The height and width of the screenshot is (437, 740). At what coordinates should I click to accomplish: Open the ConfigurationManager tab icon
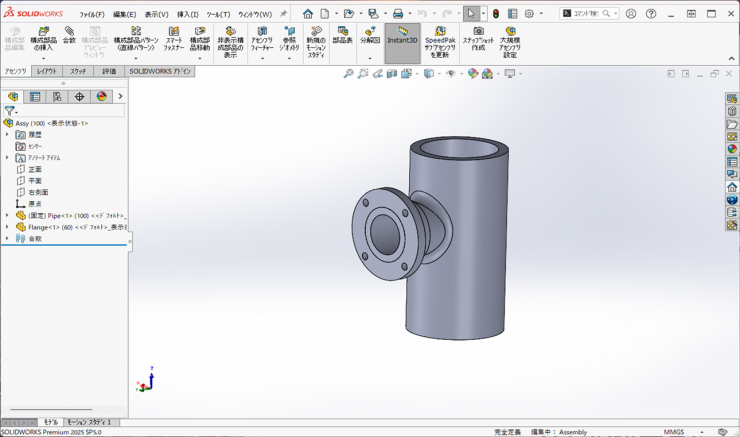tap(57, 97)
